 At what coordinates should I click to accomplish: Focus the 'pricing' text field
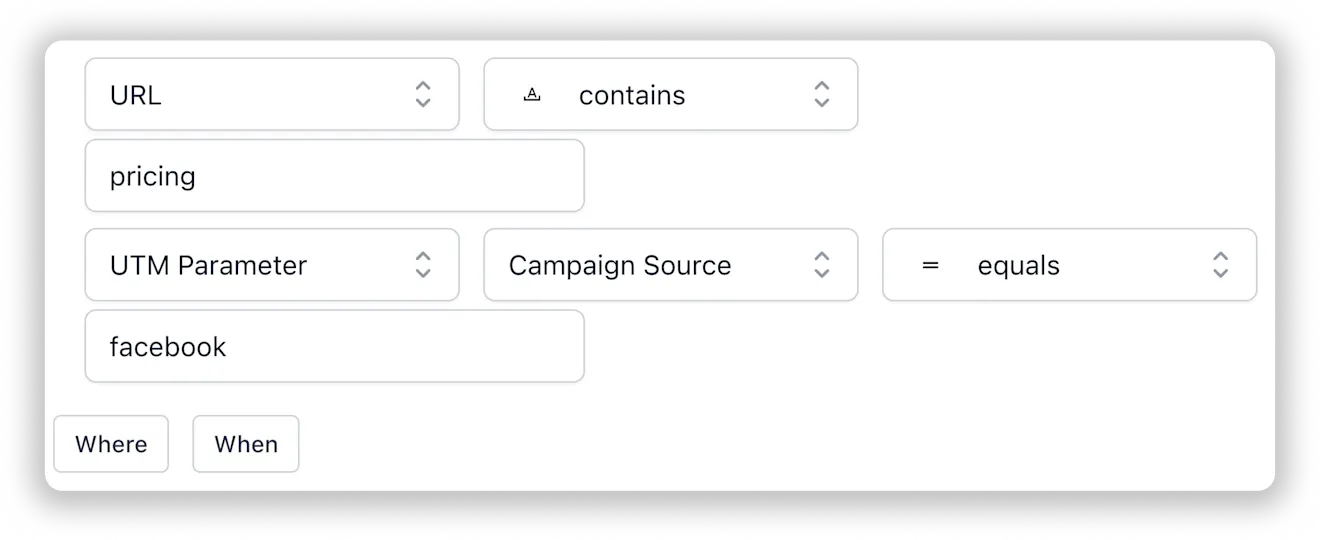[x=335, y=176]
